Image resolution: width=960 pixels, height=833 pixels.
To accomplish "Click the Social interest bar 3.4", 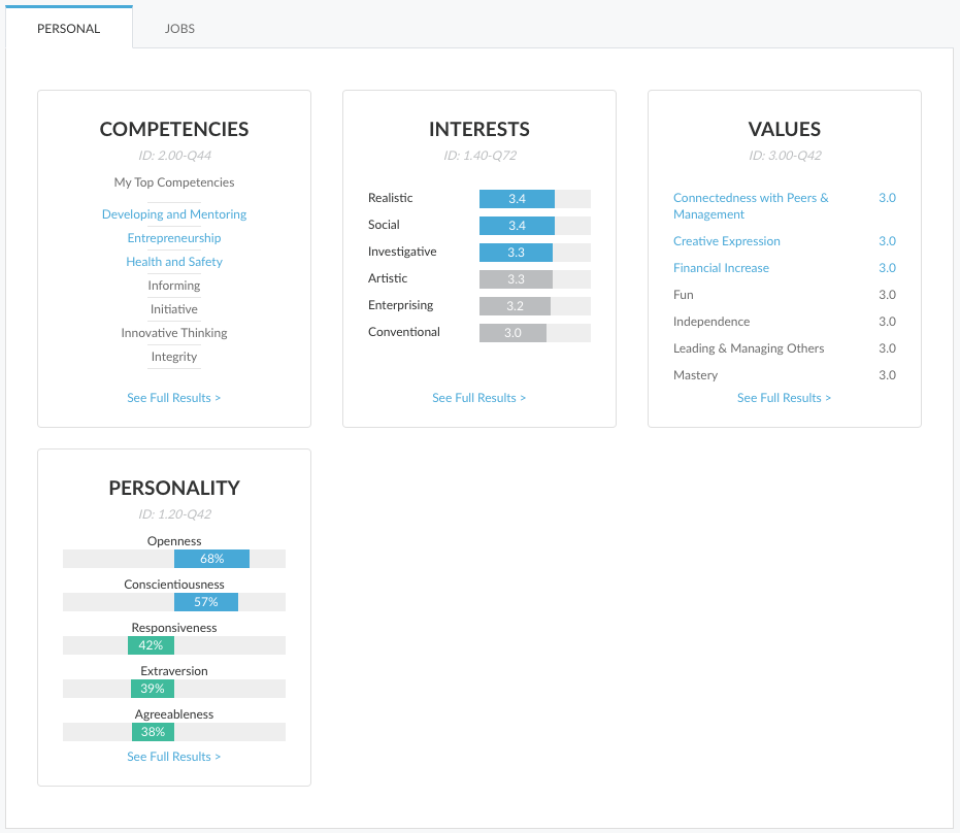I will pyautogui.click(x=517, y=226).
